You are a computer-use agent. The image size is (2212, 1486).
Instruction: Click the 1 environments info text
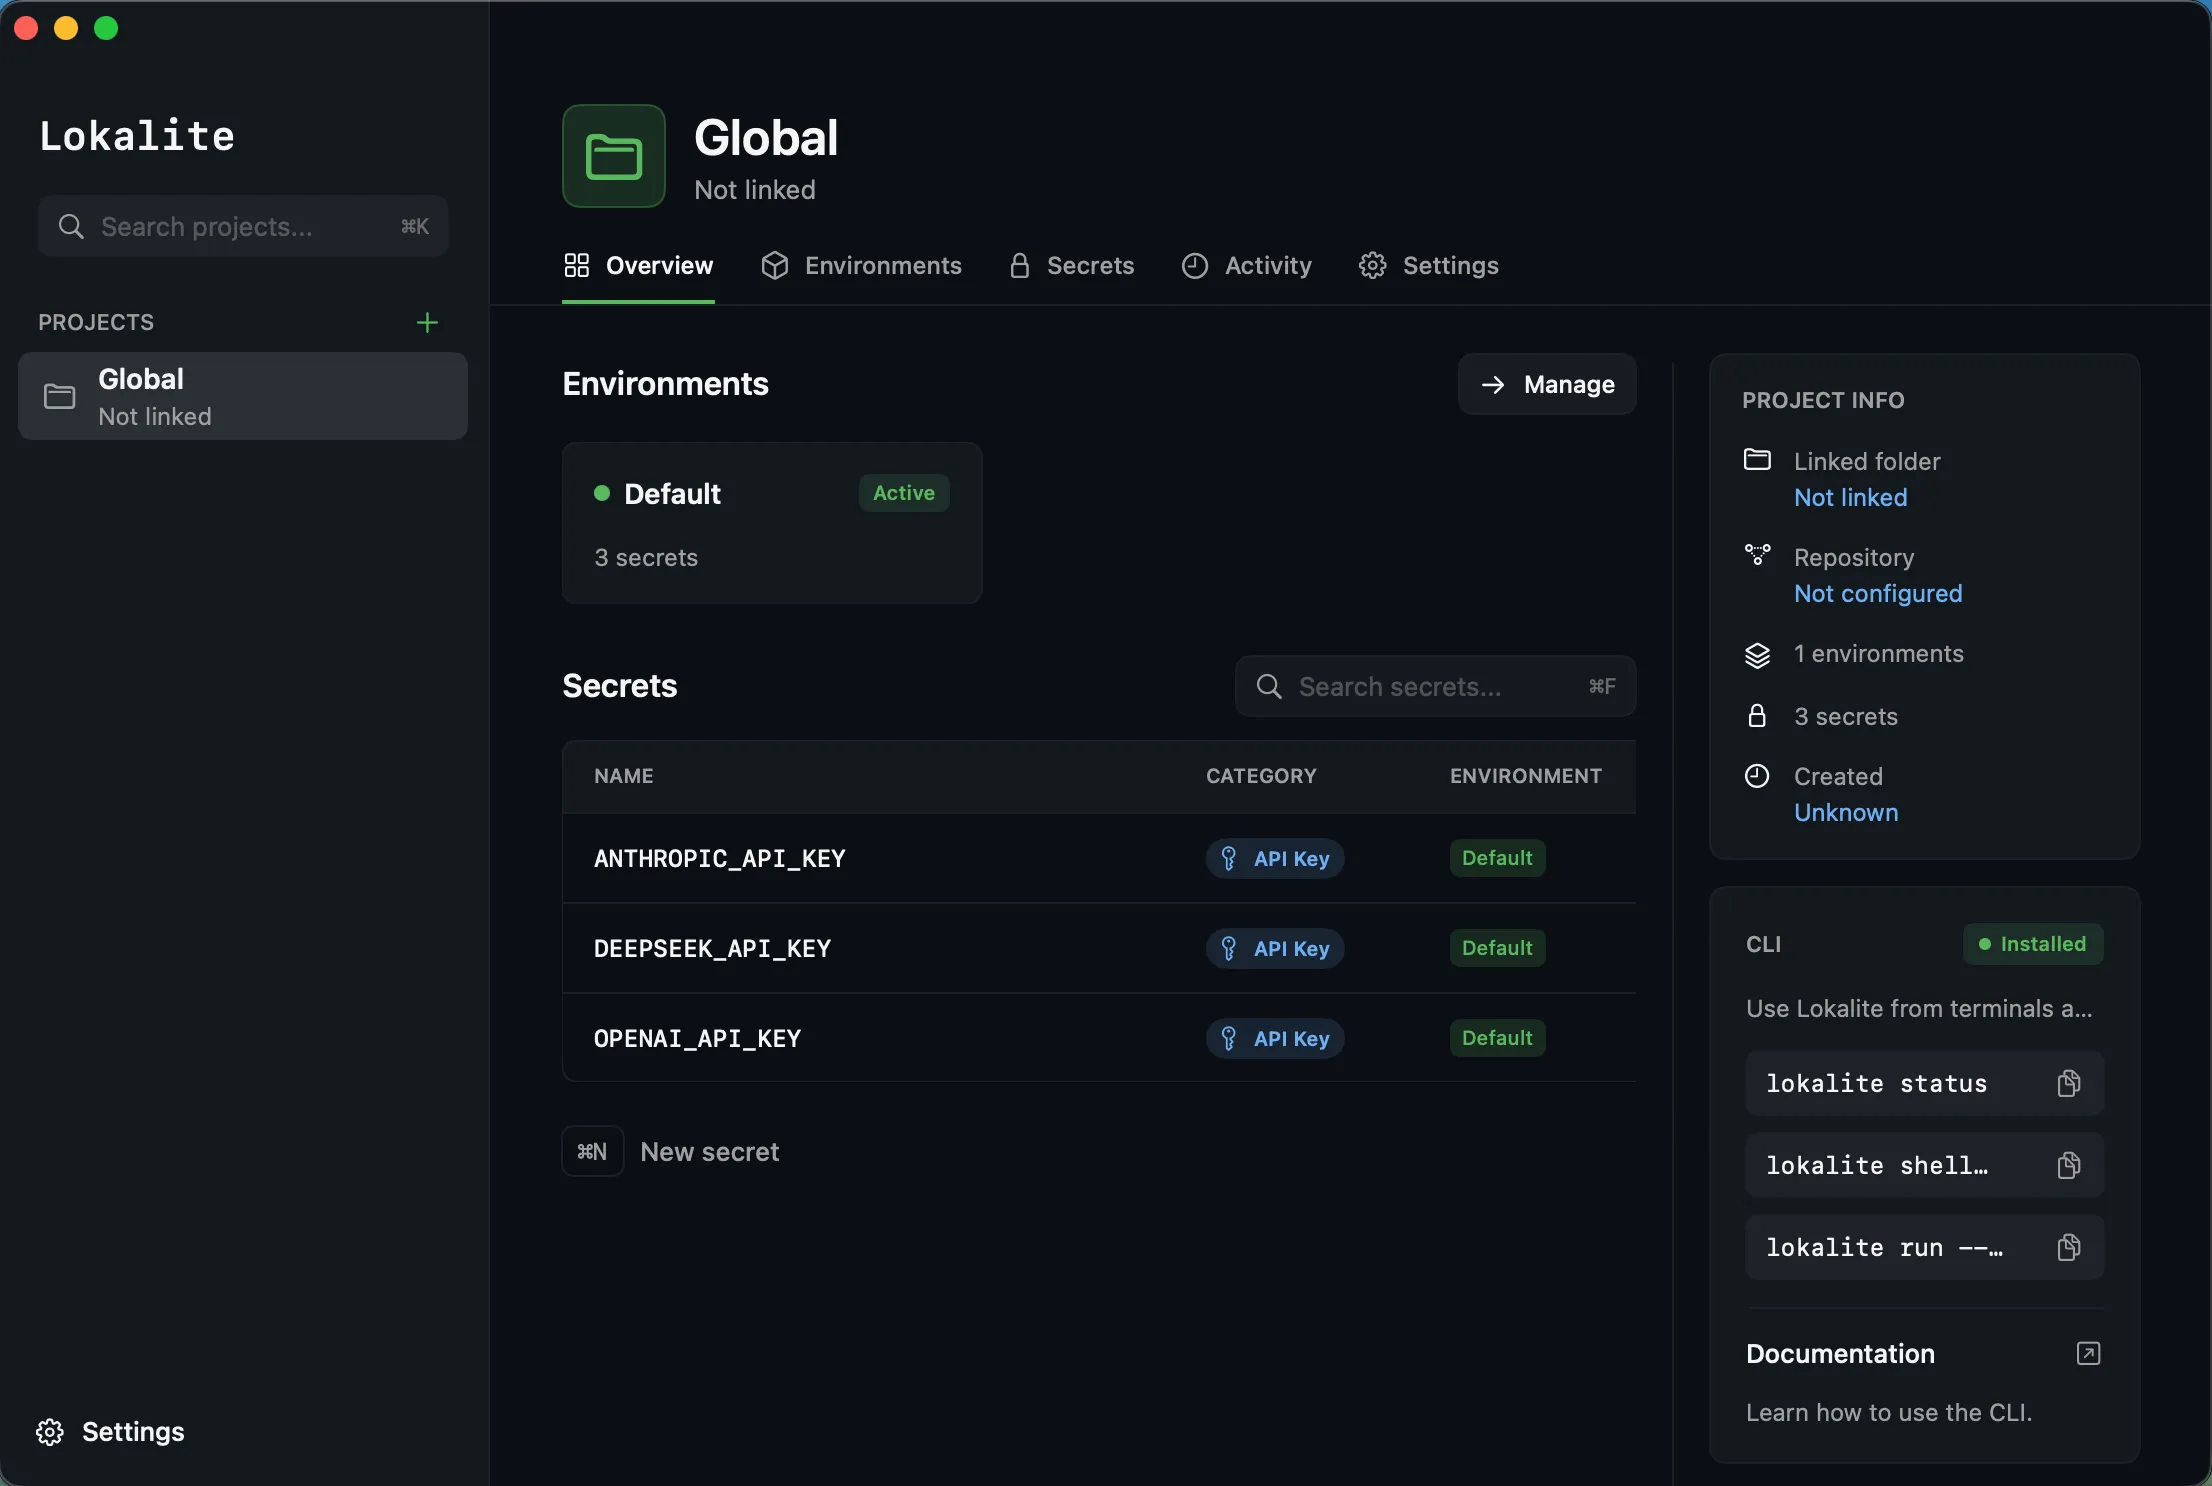1879,654
